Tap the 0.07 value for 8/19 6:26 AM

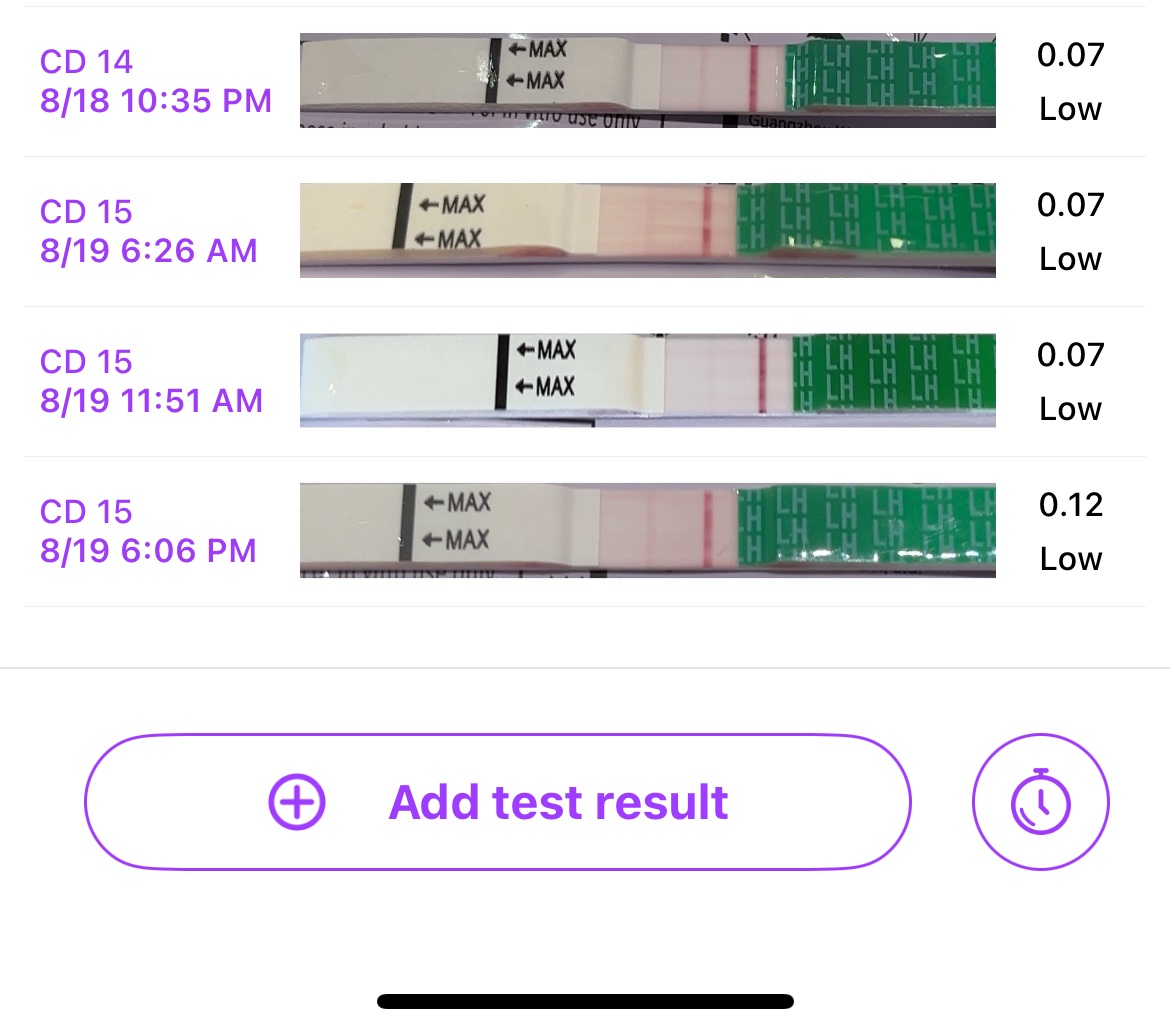point(1070,204)
